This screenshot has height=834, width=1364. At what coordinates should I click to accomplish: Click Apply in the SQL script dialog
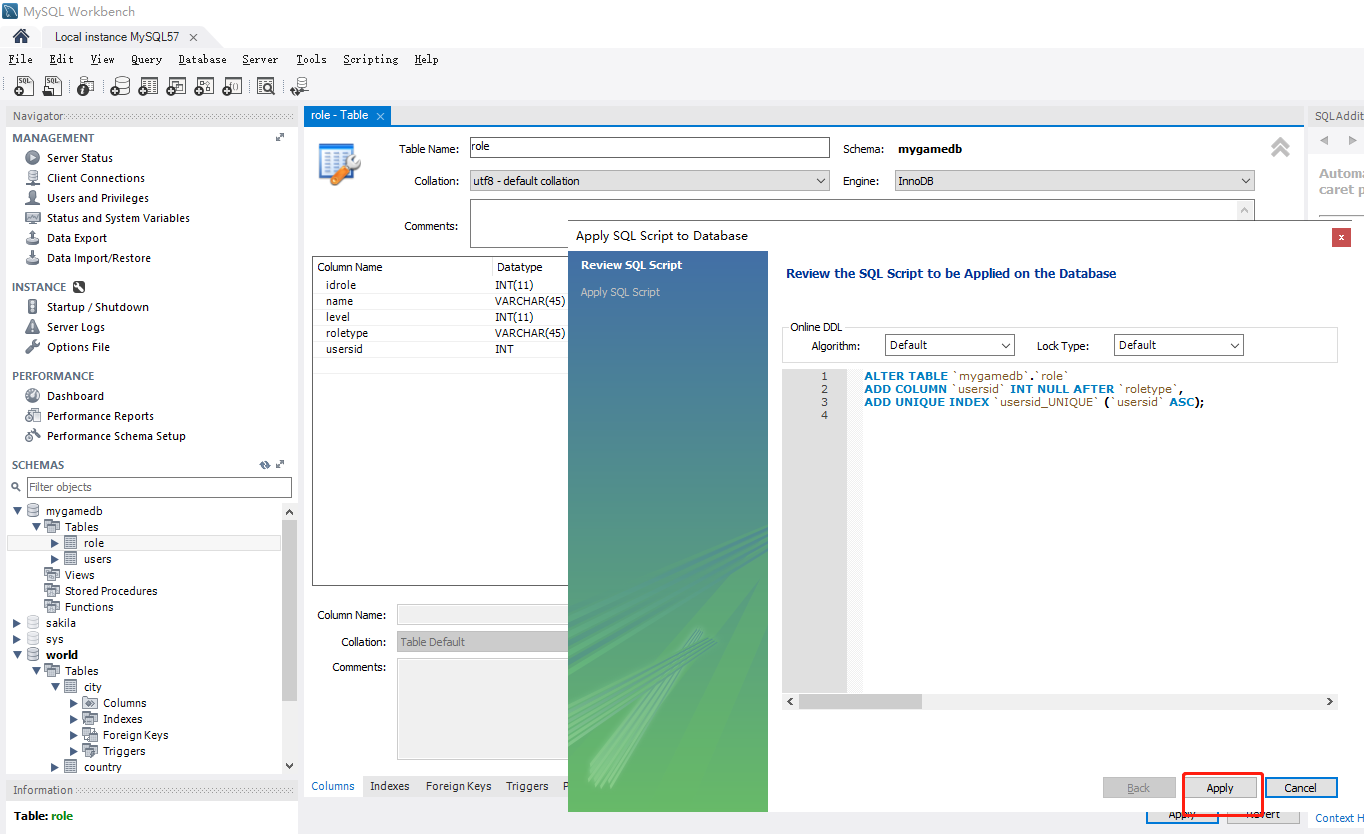tap(1220, 788)
